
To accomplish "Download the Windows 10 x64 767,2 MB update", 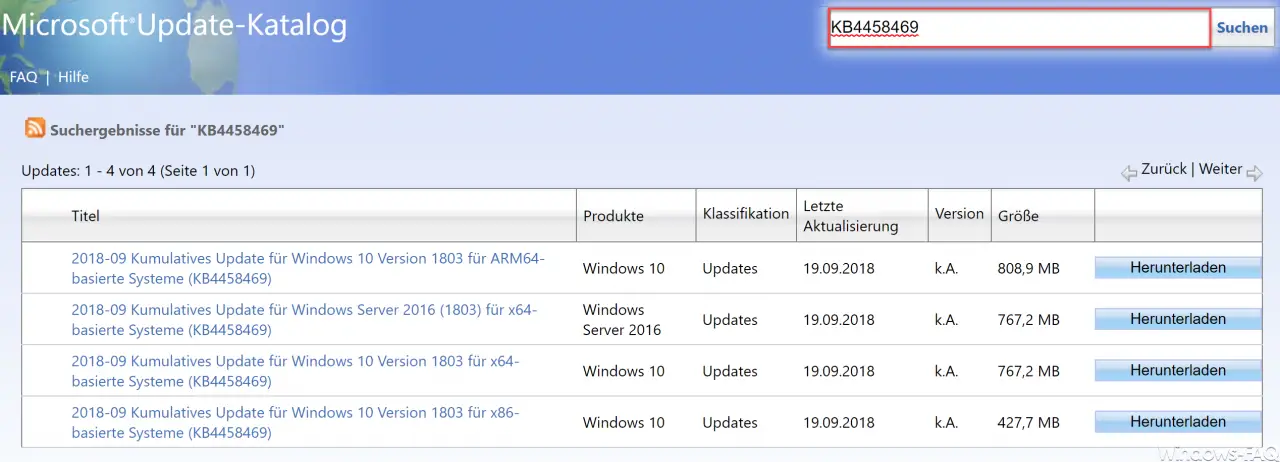I will (x=1178, y=370).
